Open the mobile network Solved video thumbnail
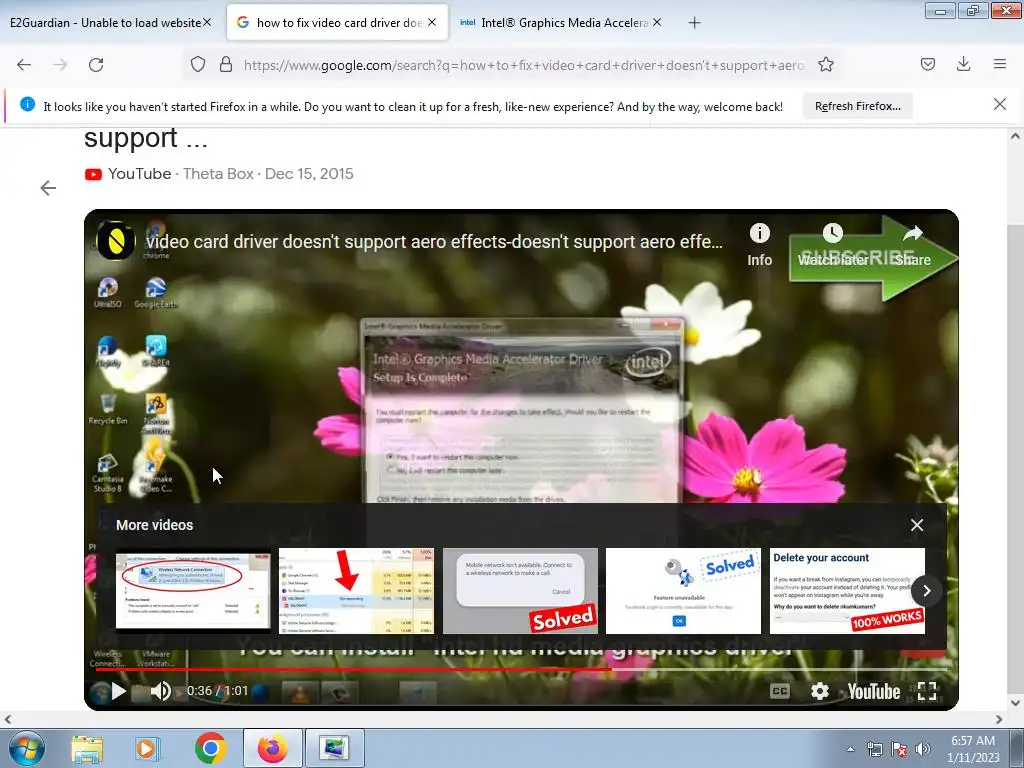 [520, 590]
